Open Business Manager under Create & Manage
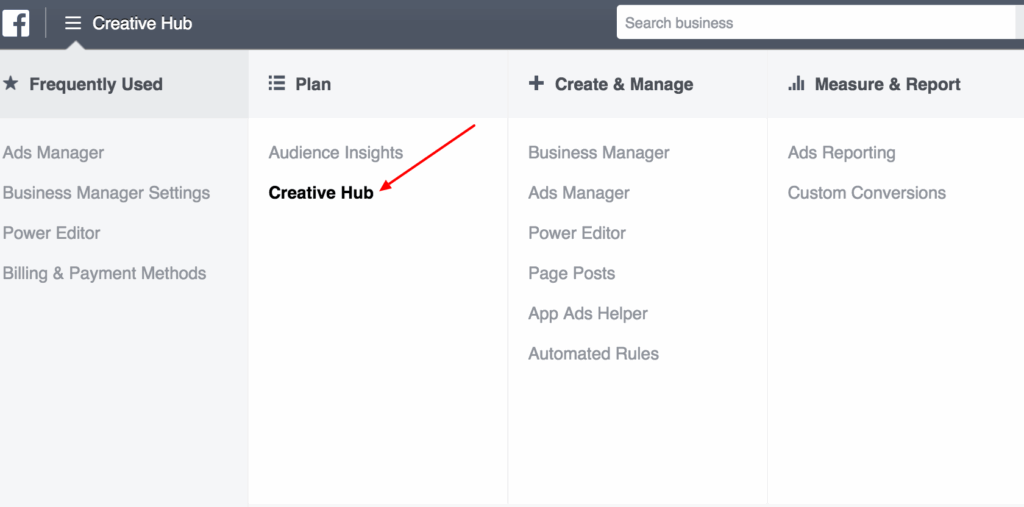Viewport: 1024px width, 507px height. [599, 153]
